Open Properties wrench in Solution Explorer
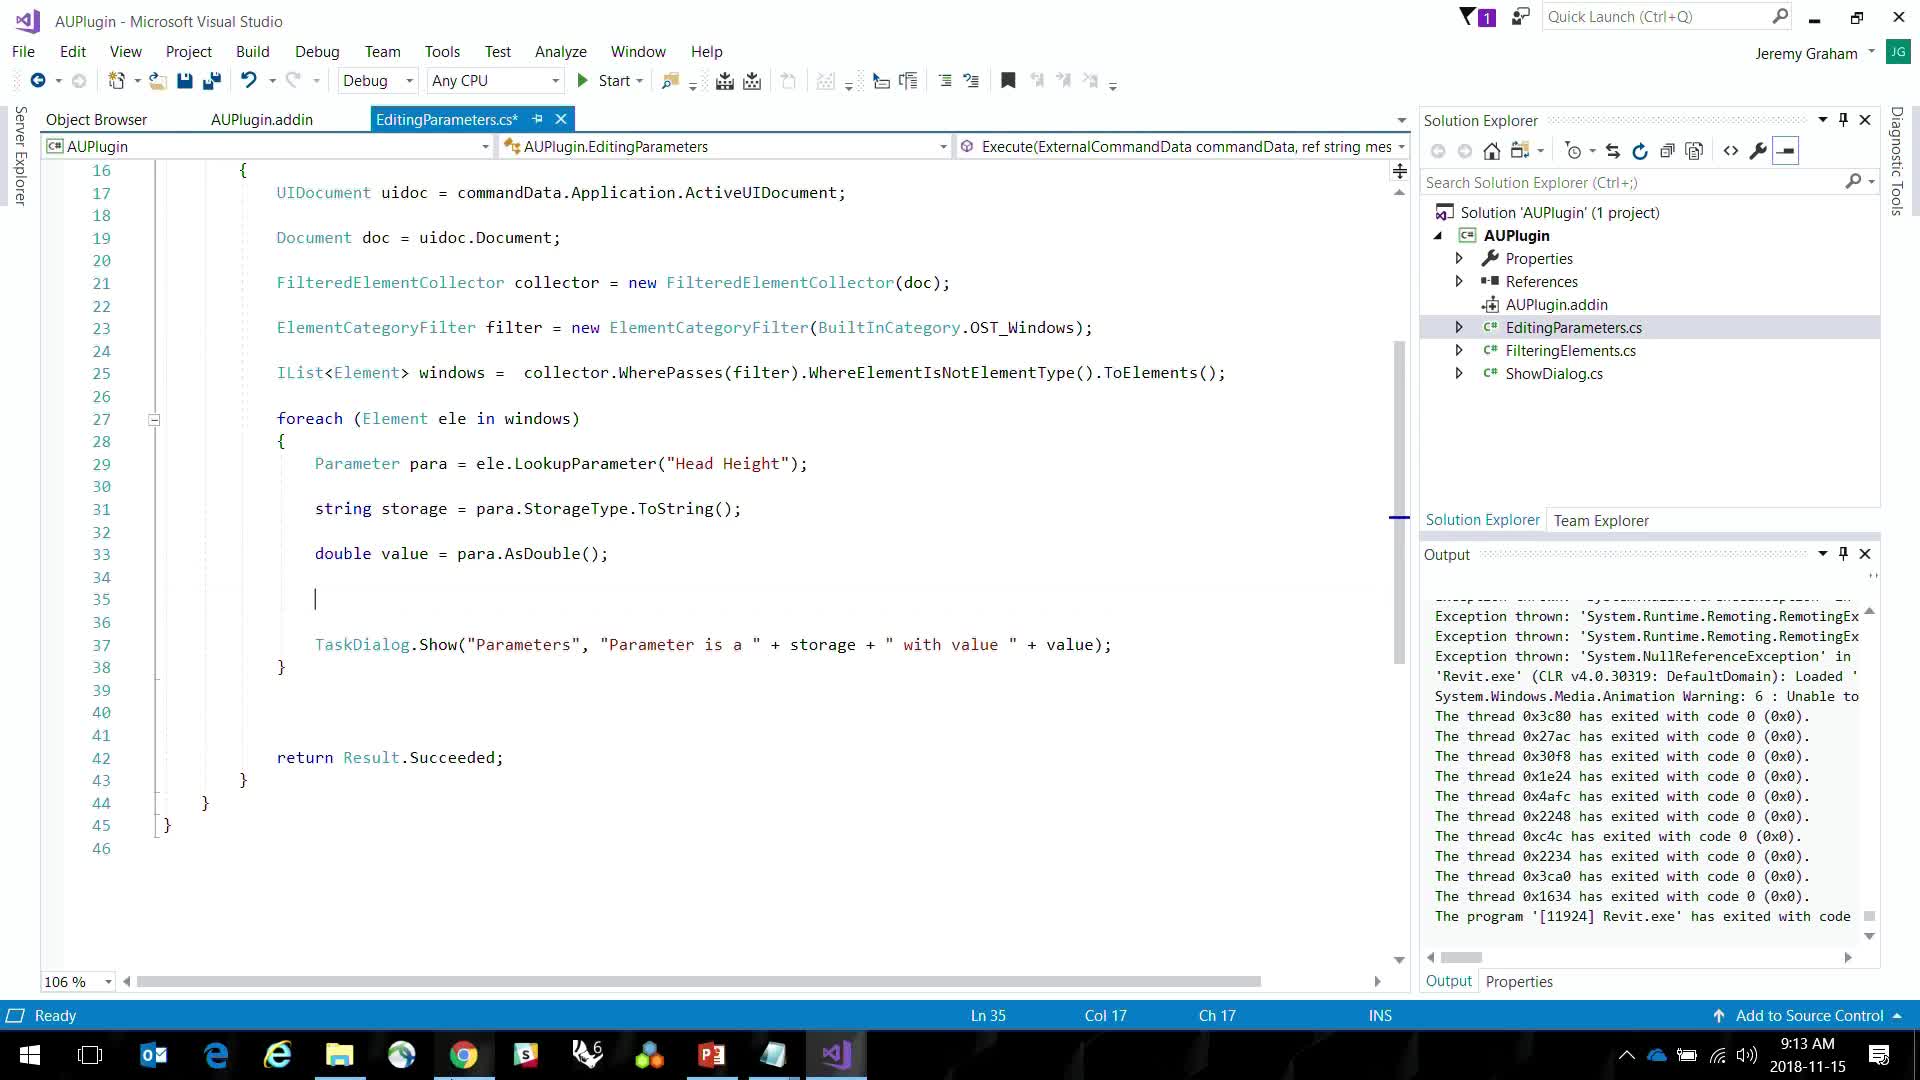Screen dimensions: 1920x1080 [1758, 151]
